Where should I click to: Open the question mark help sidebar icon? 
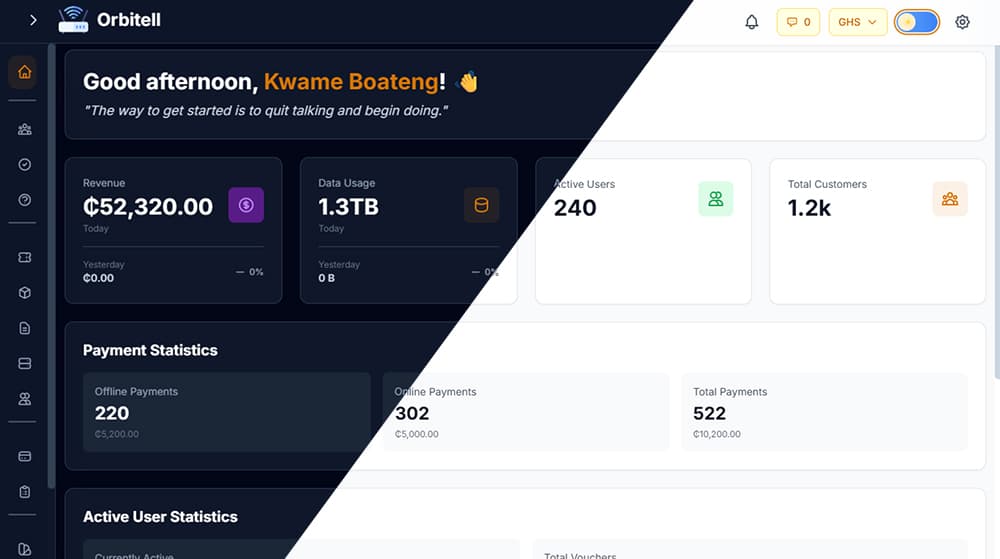pos(24,200)
